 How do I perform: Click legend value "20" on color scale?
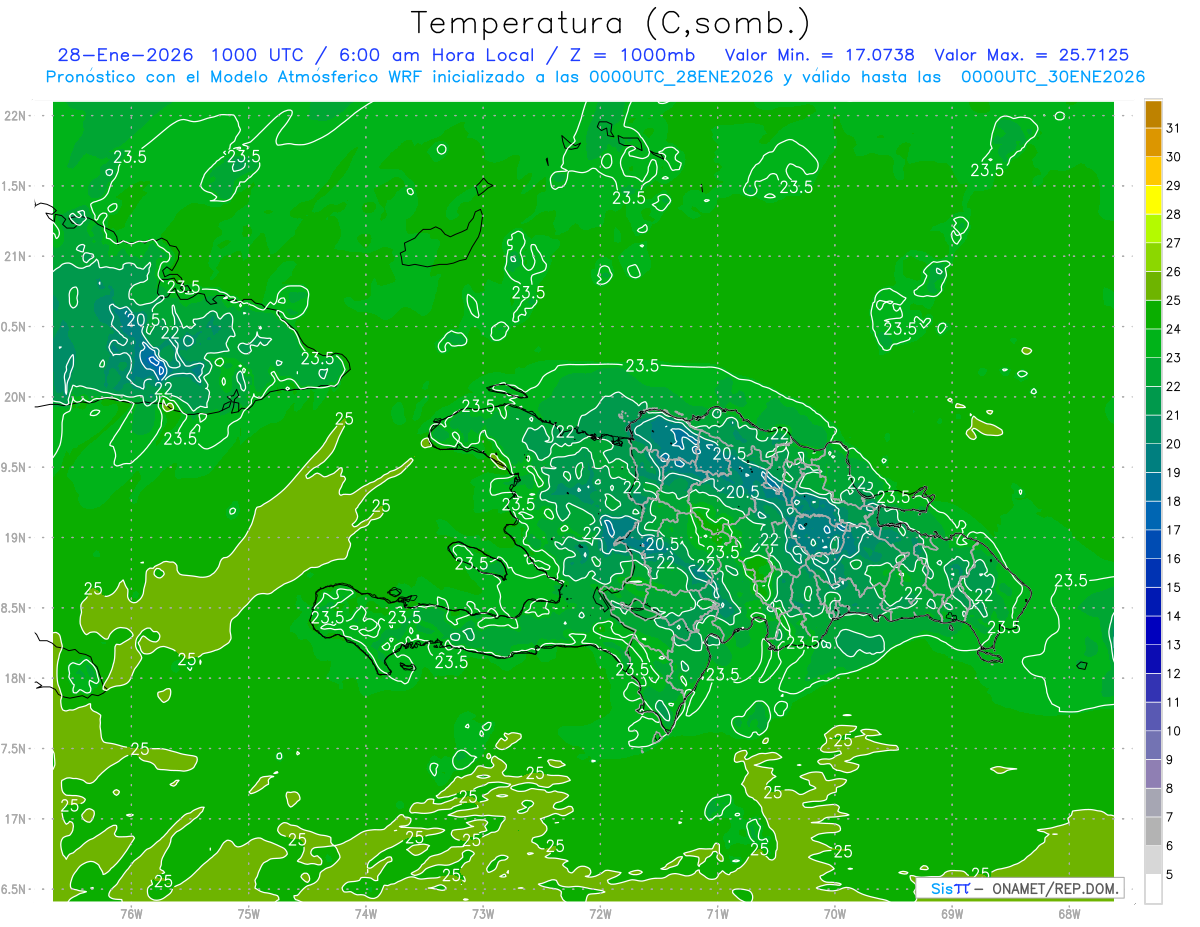tap(1174, 444)
